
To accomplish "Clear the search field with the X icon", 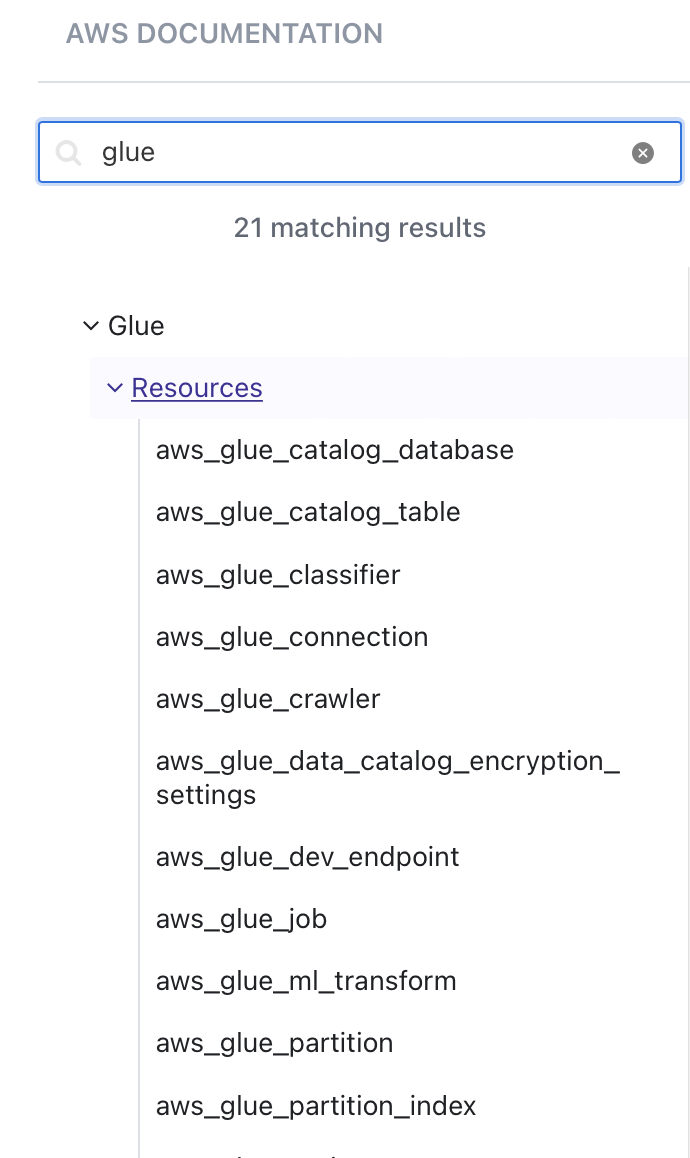I will 643,153.
